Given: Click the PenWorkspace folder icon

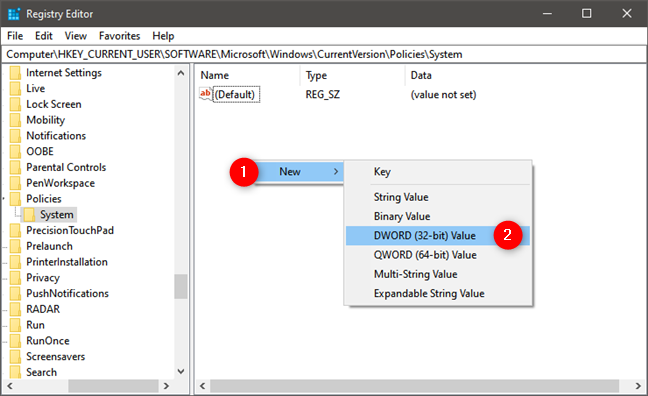Looking at the screenshot, I should coord(15,183).
